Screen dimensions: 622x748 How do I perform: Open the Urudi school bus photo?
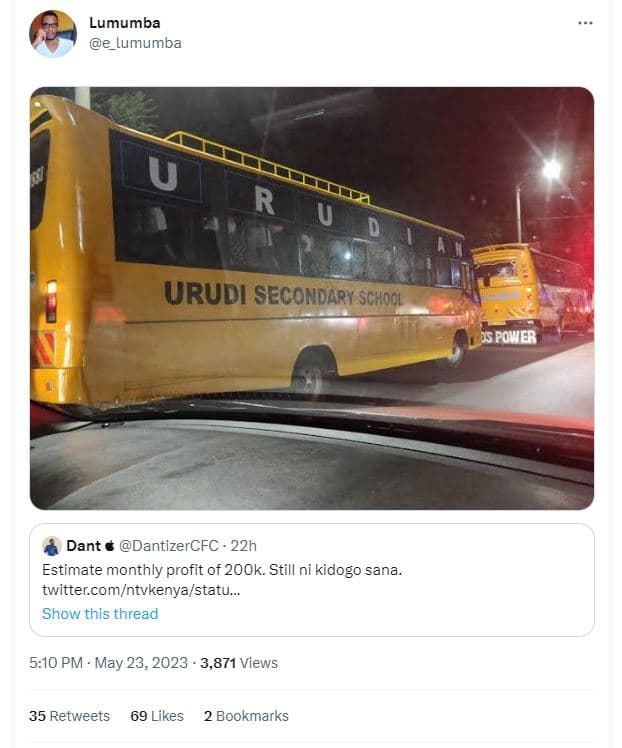[312, 298]
